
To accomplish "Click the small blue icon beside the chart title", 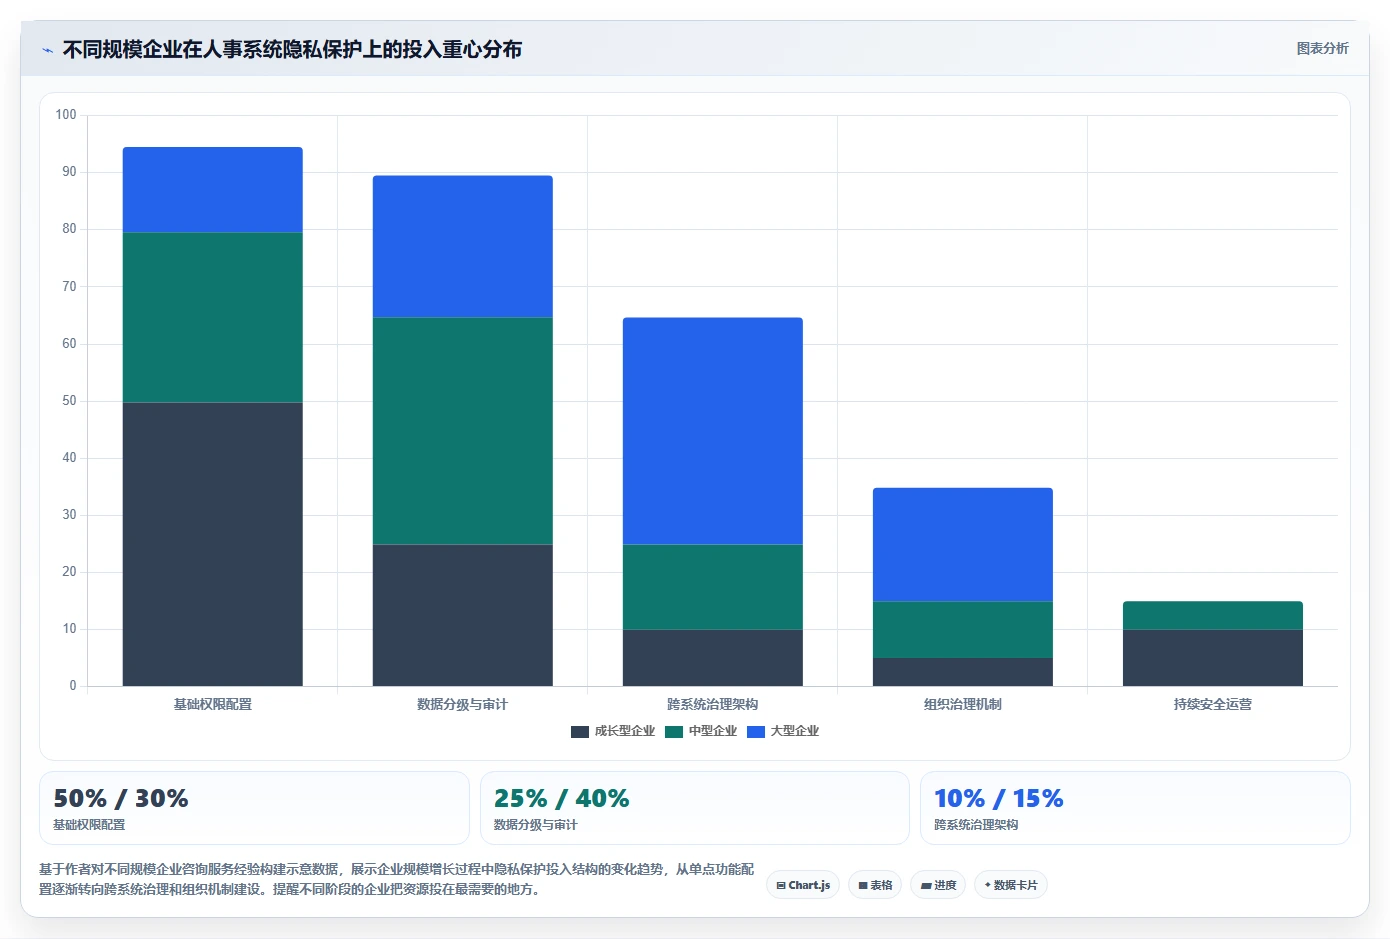I will 47,50.
